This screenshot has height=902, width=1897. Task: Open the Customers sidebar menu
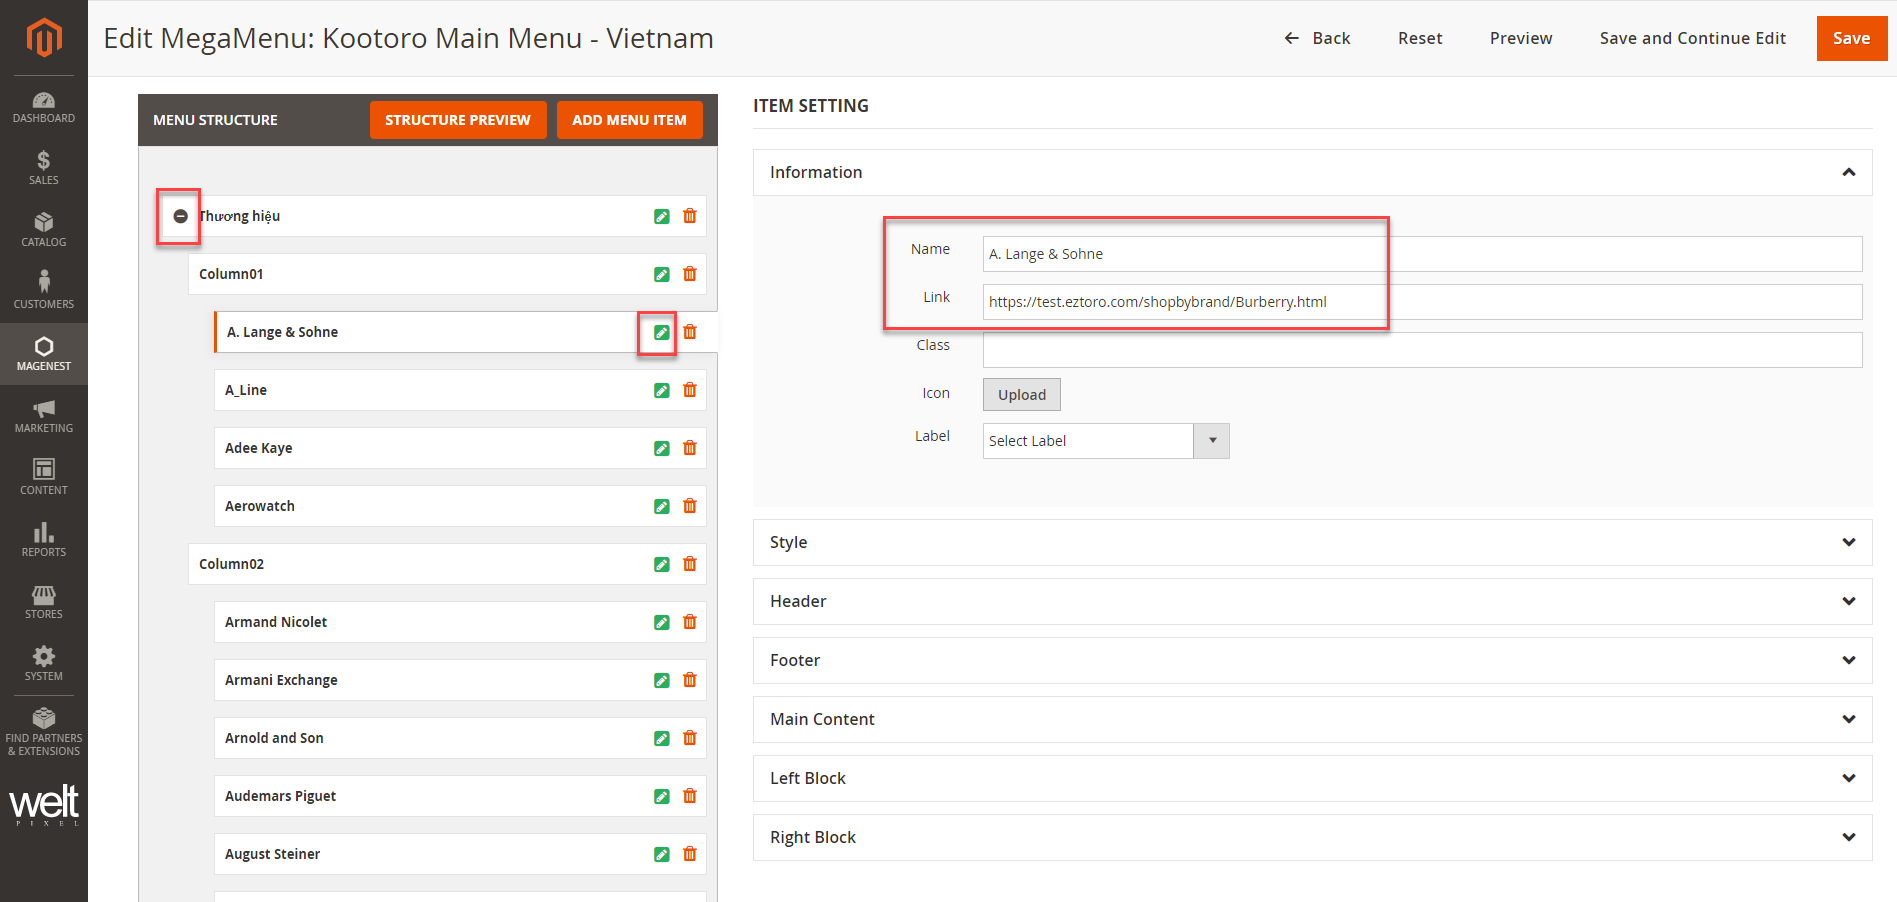44,292
